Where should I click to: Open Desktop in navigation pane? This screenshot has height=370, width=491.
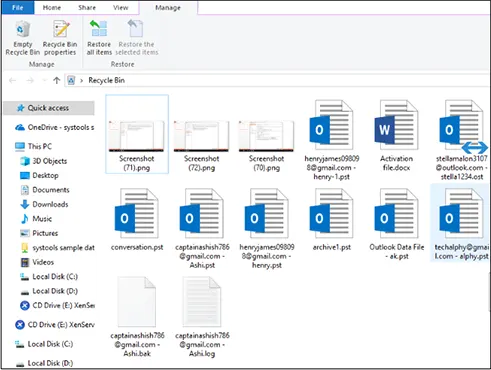[x=39, y=175]
